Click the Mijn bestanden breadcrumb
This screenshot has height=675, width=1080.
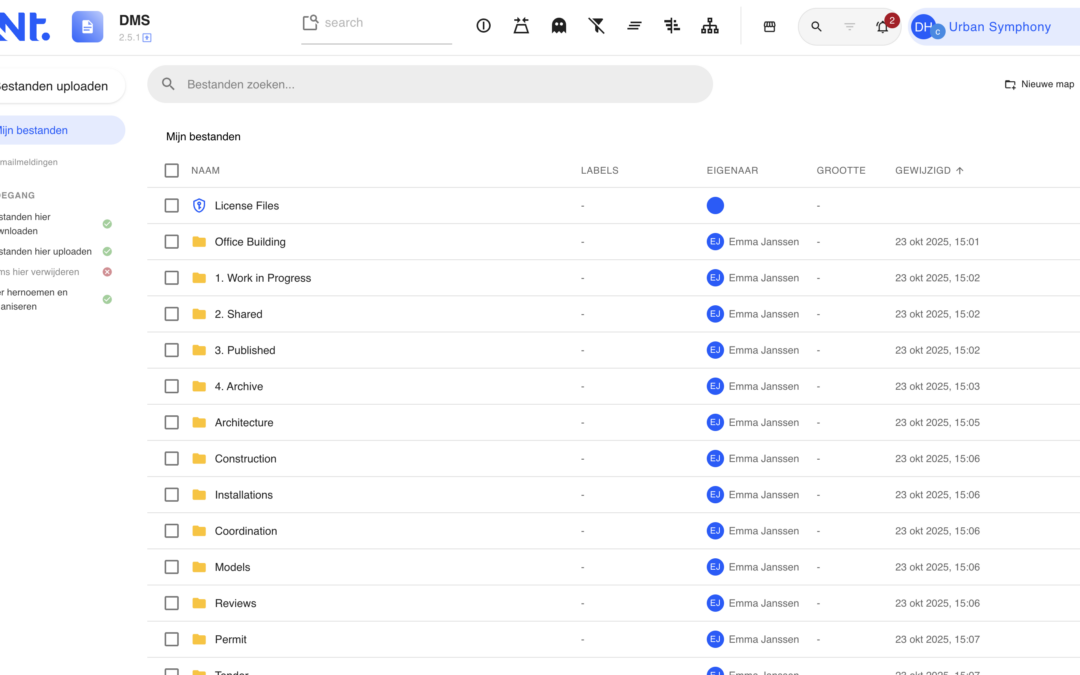point(203,136)
